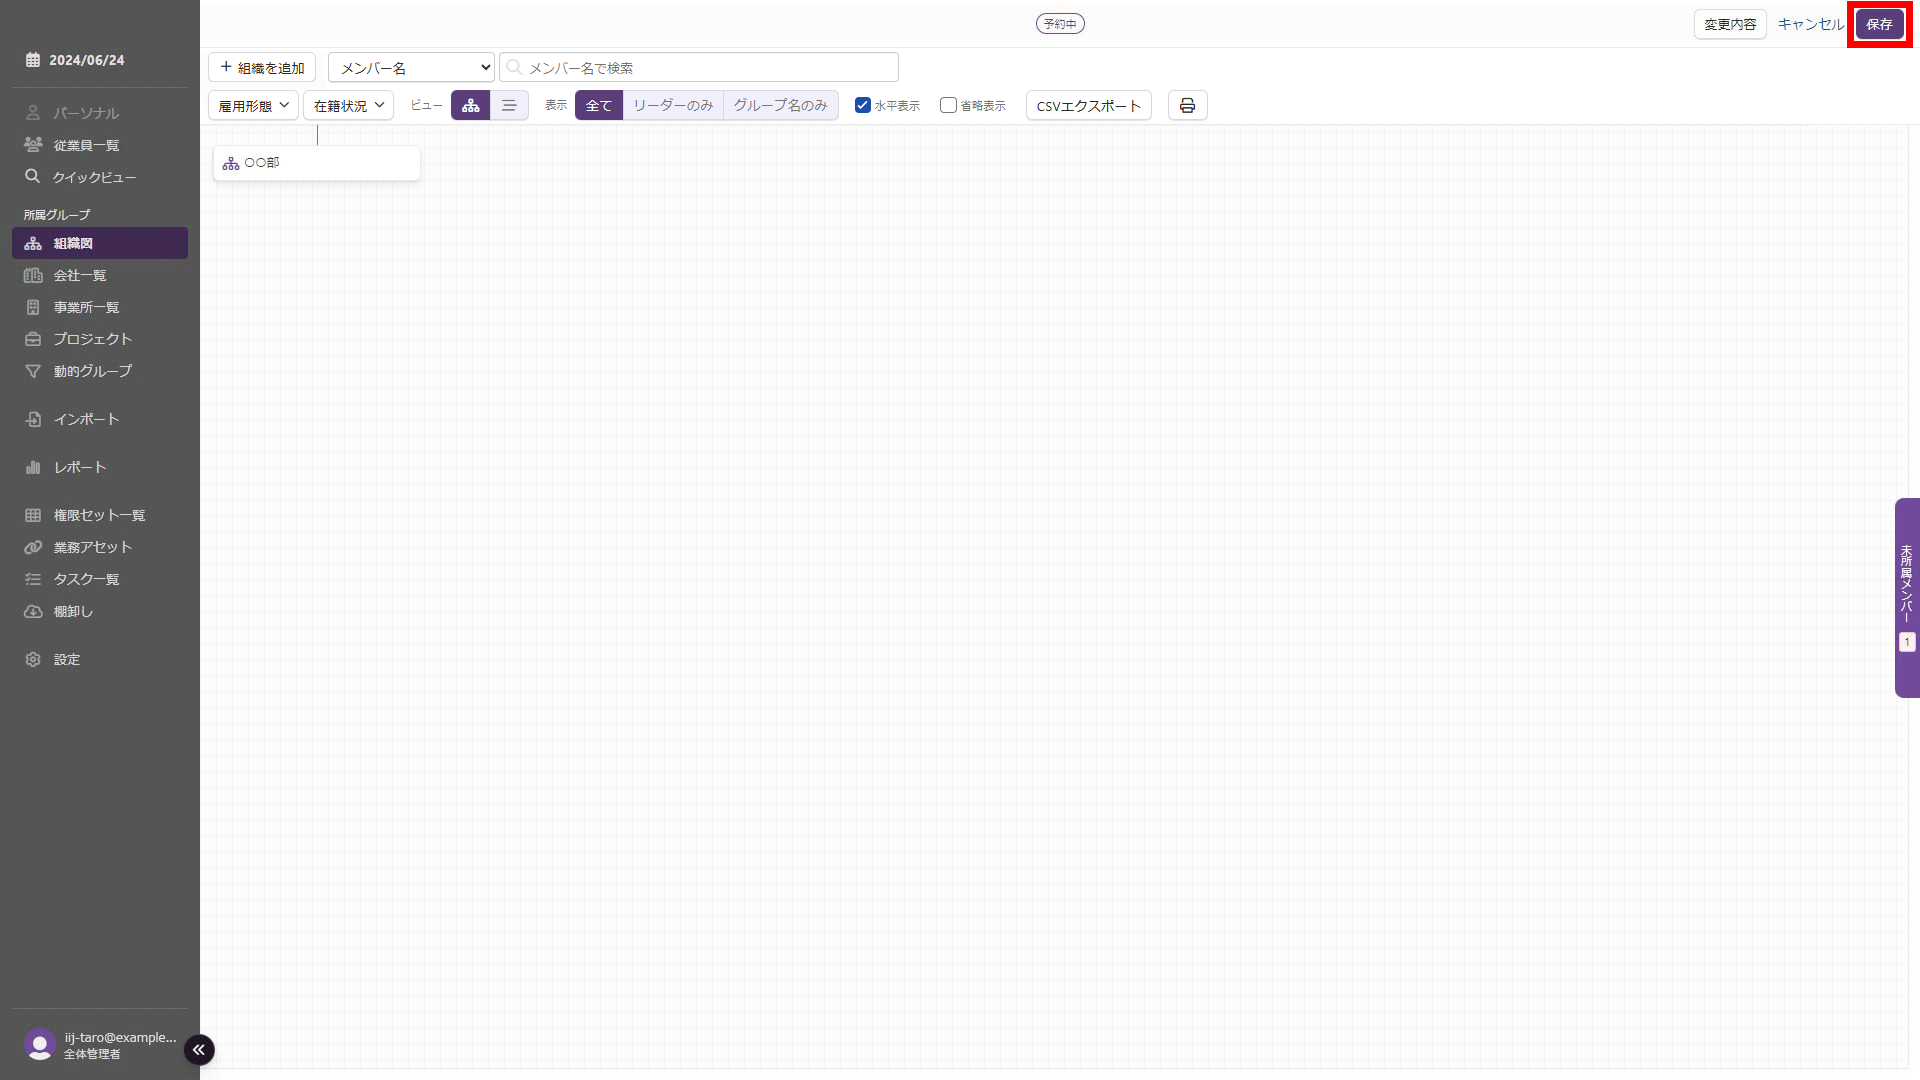Enable the 省略表示 checkbox
The width and height of the screenshot is (1920, 1080).
point(948,105)
